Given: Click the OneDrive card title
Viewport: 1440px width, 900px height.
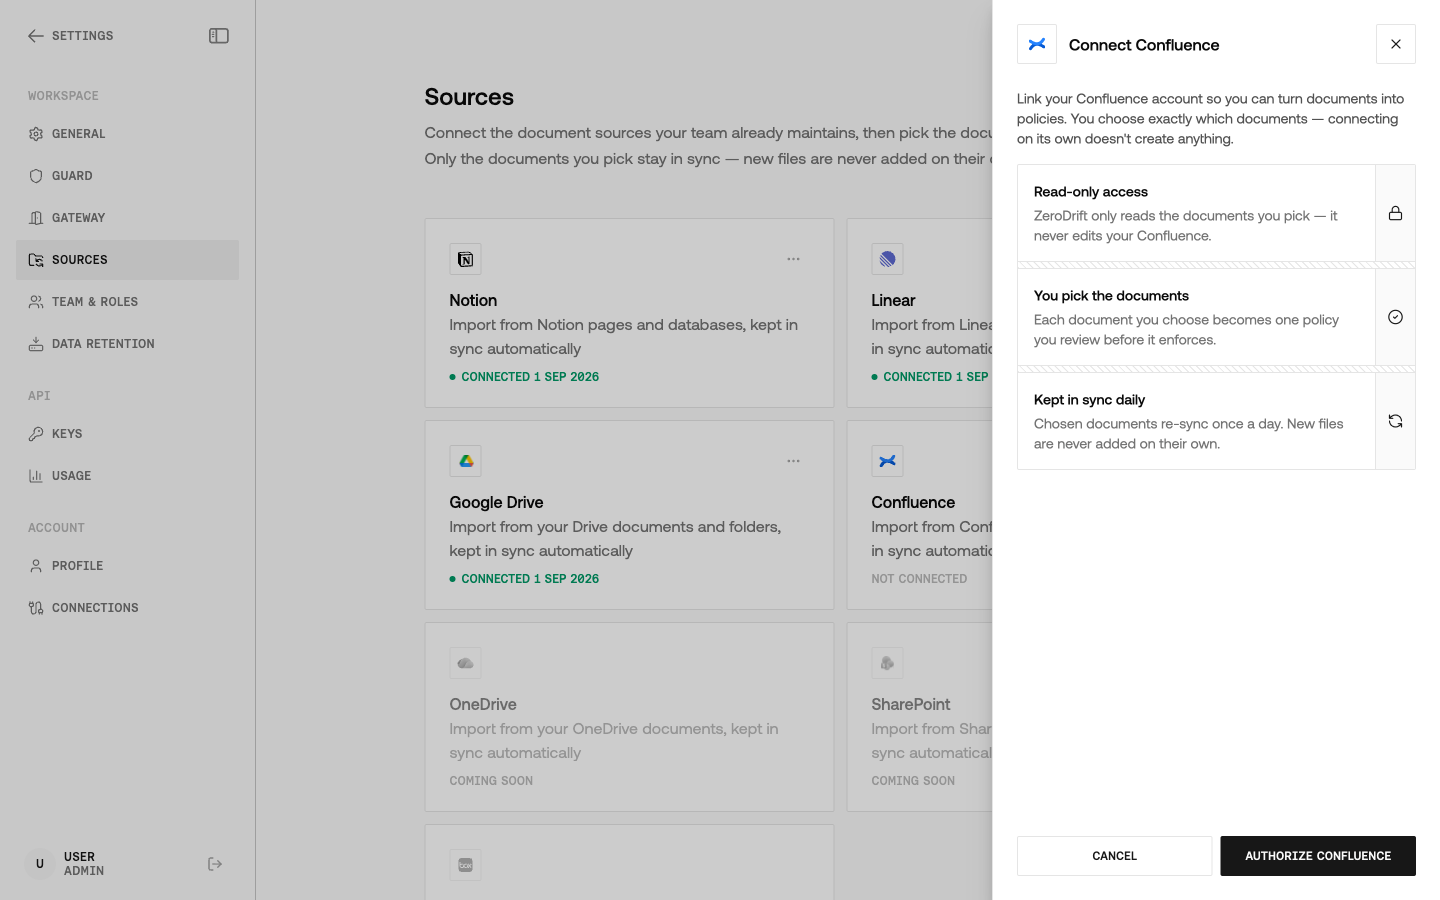Looking at the screenshot, I should (483, 704).
